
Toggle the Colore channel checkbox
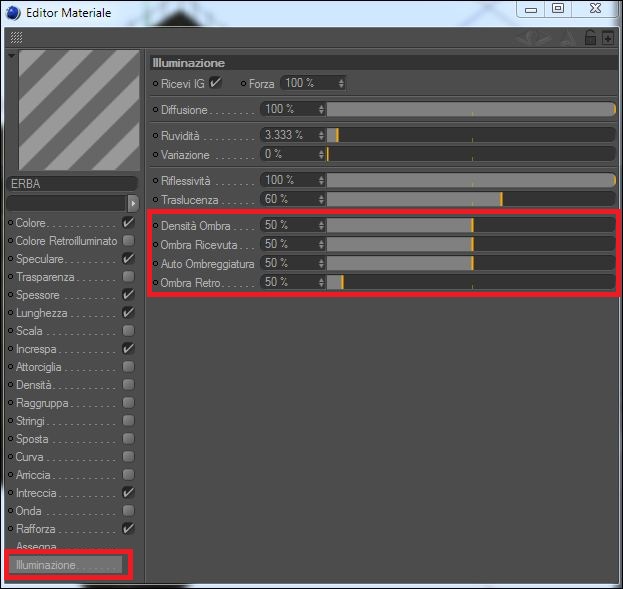point(128,223)
